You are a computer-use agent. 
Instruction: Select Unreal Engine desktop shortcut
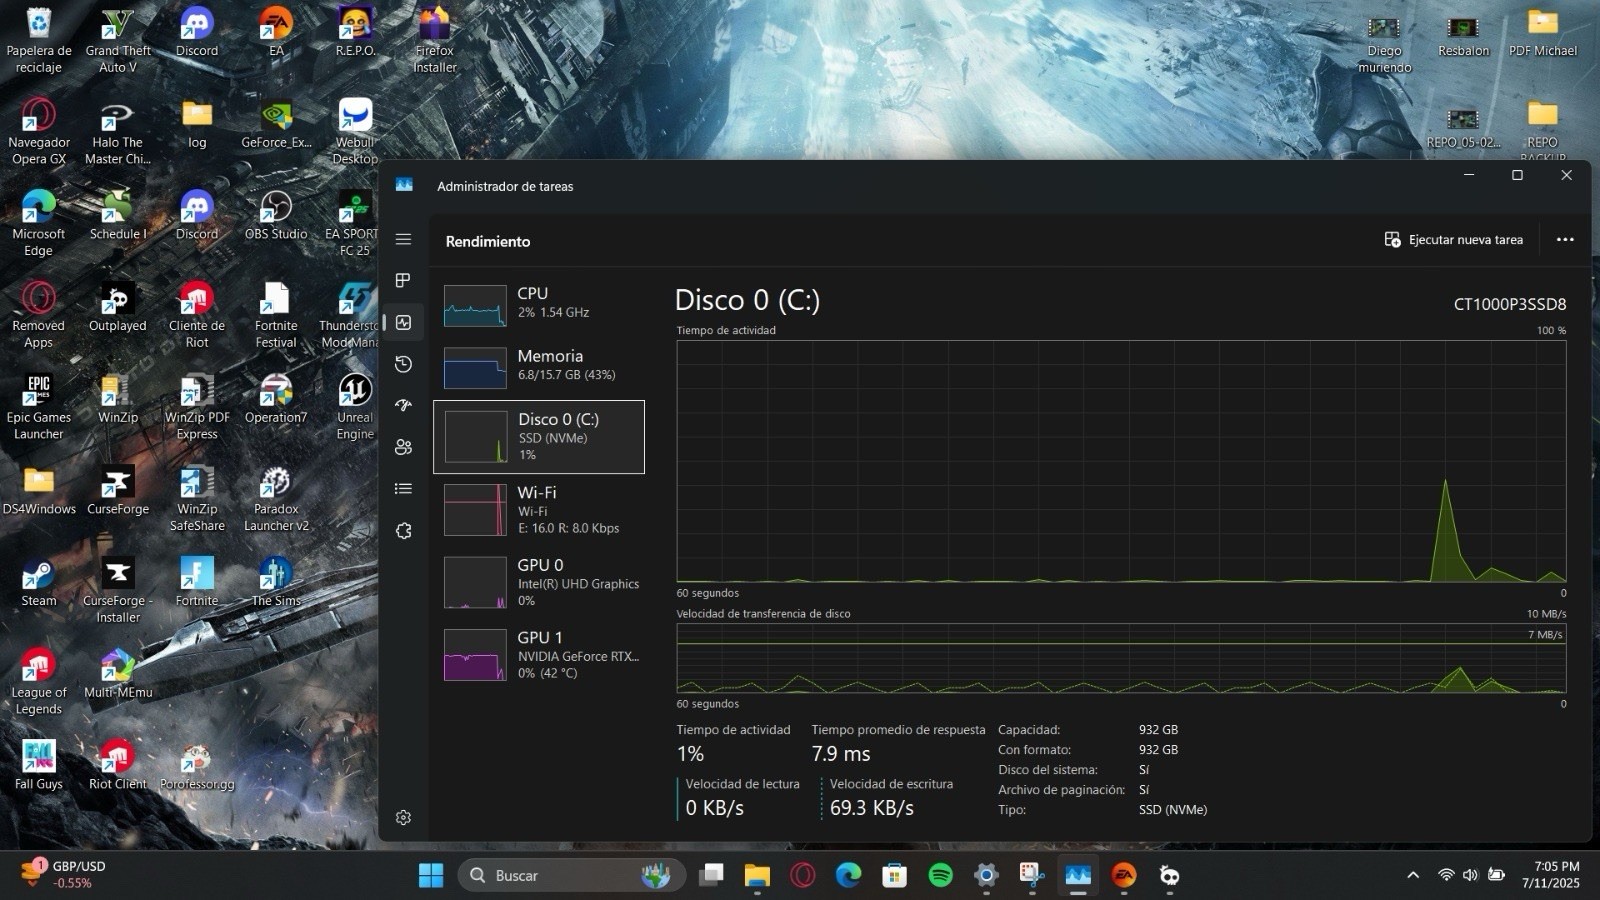(355, 406)
